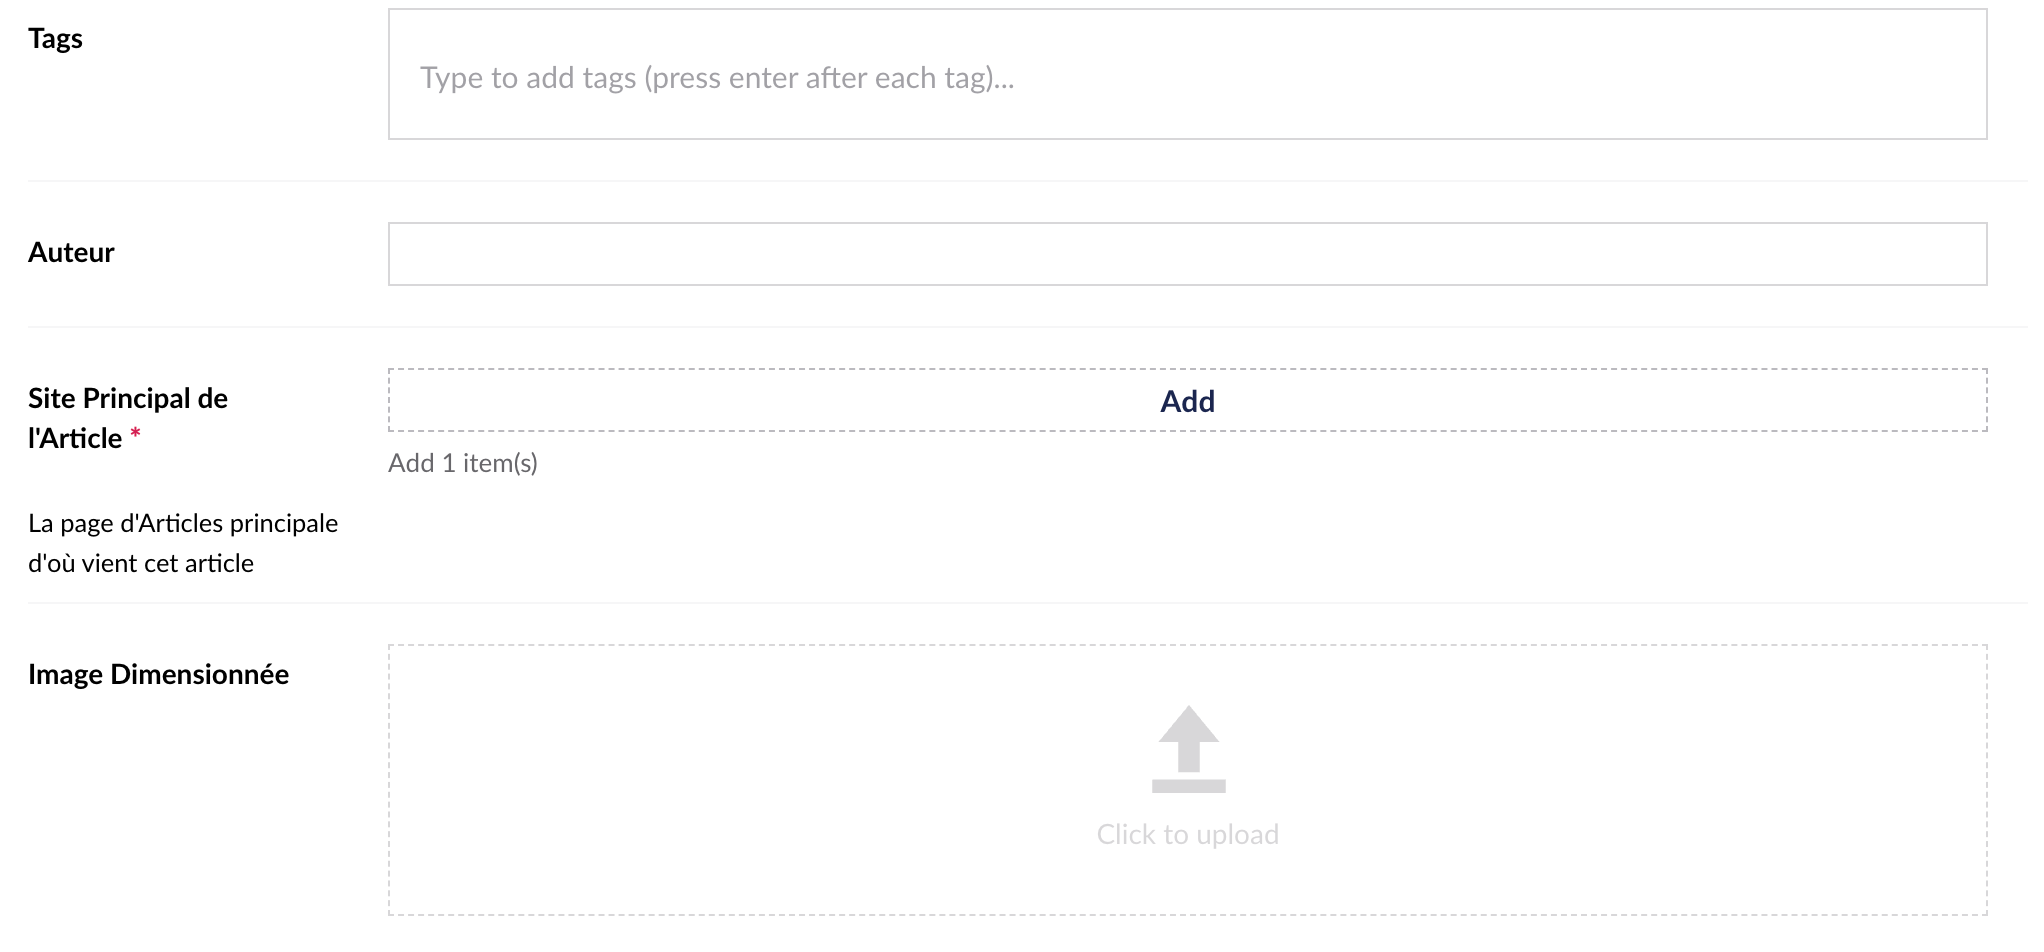Click the "l'Article" label word
Image resolution: width=2044 pixels, height=952 pixels.
(x=75, y=438)
